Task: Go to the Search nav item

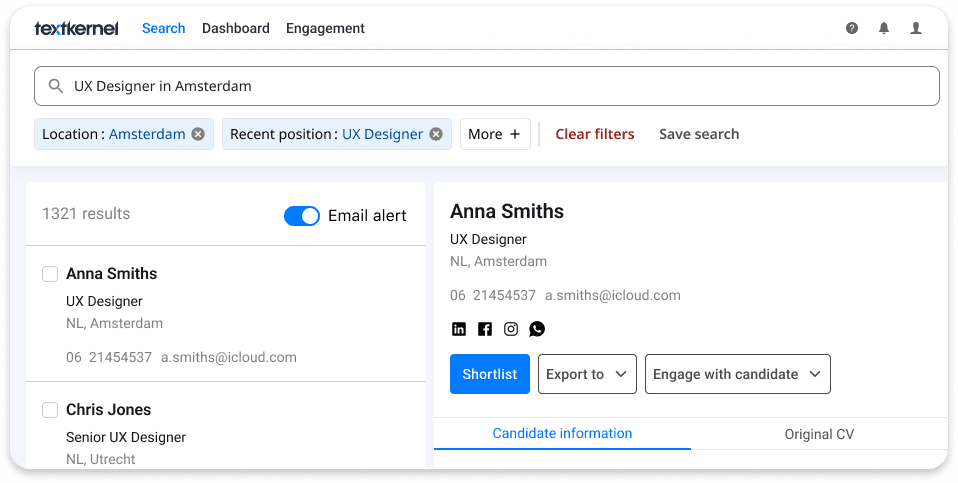Action: (x=164, y=28)
